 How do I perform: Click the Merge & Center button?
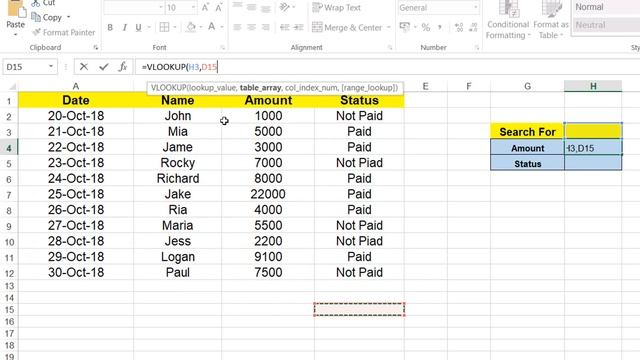pos(347,27)
